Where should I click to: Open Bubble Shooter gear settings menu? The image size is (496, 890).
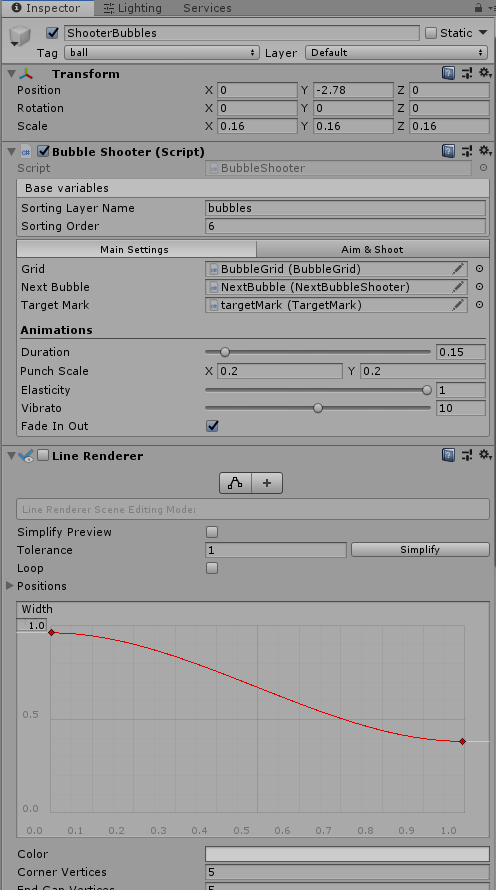pos(485,151)
